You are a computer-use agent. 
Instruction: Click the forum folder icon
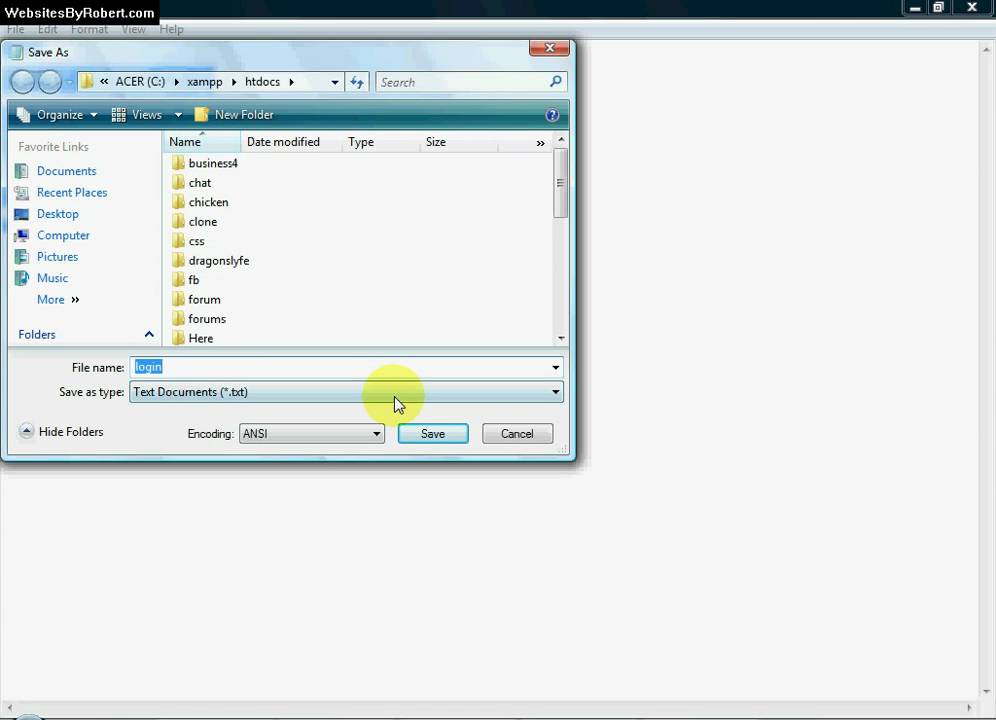coord(178,299)
